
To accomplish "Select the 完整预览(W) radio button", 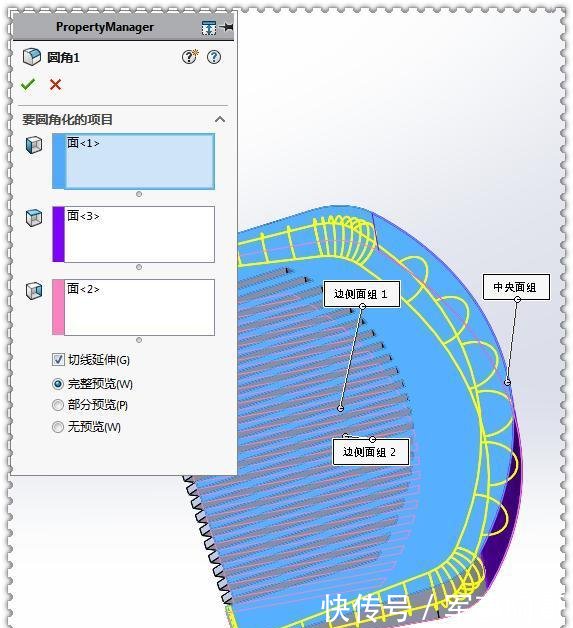I will coord(58,384).
